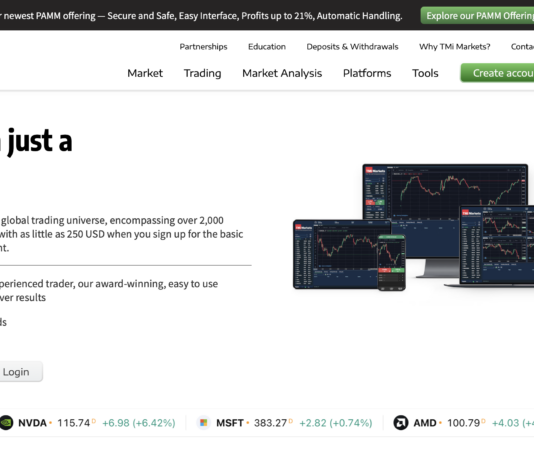Click the green Create account button

click(497, 73)
